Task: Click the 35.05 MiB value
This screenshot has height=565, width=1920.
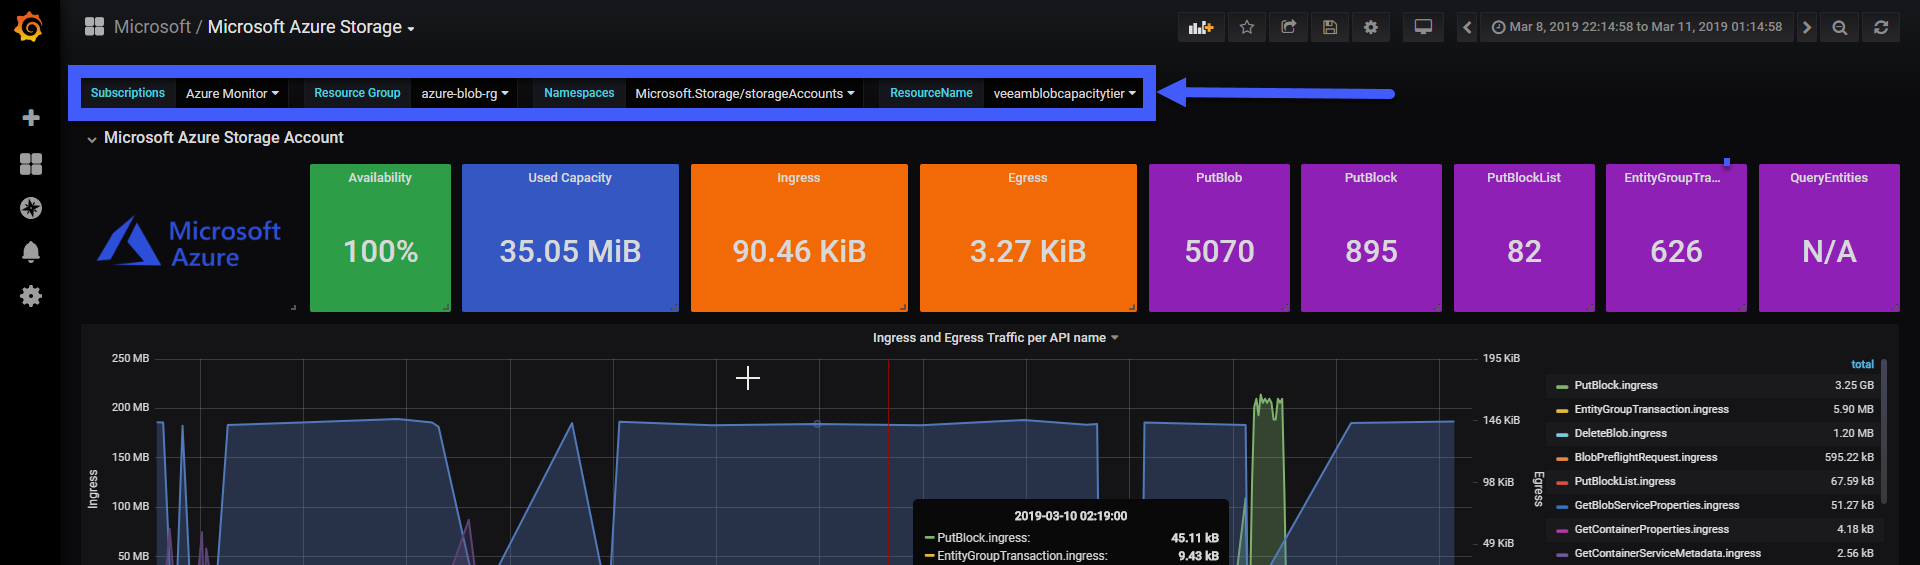Action: click(x=570, y=251)
